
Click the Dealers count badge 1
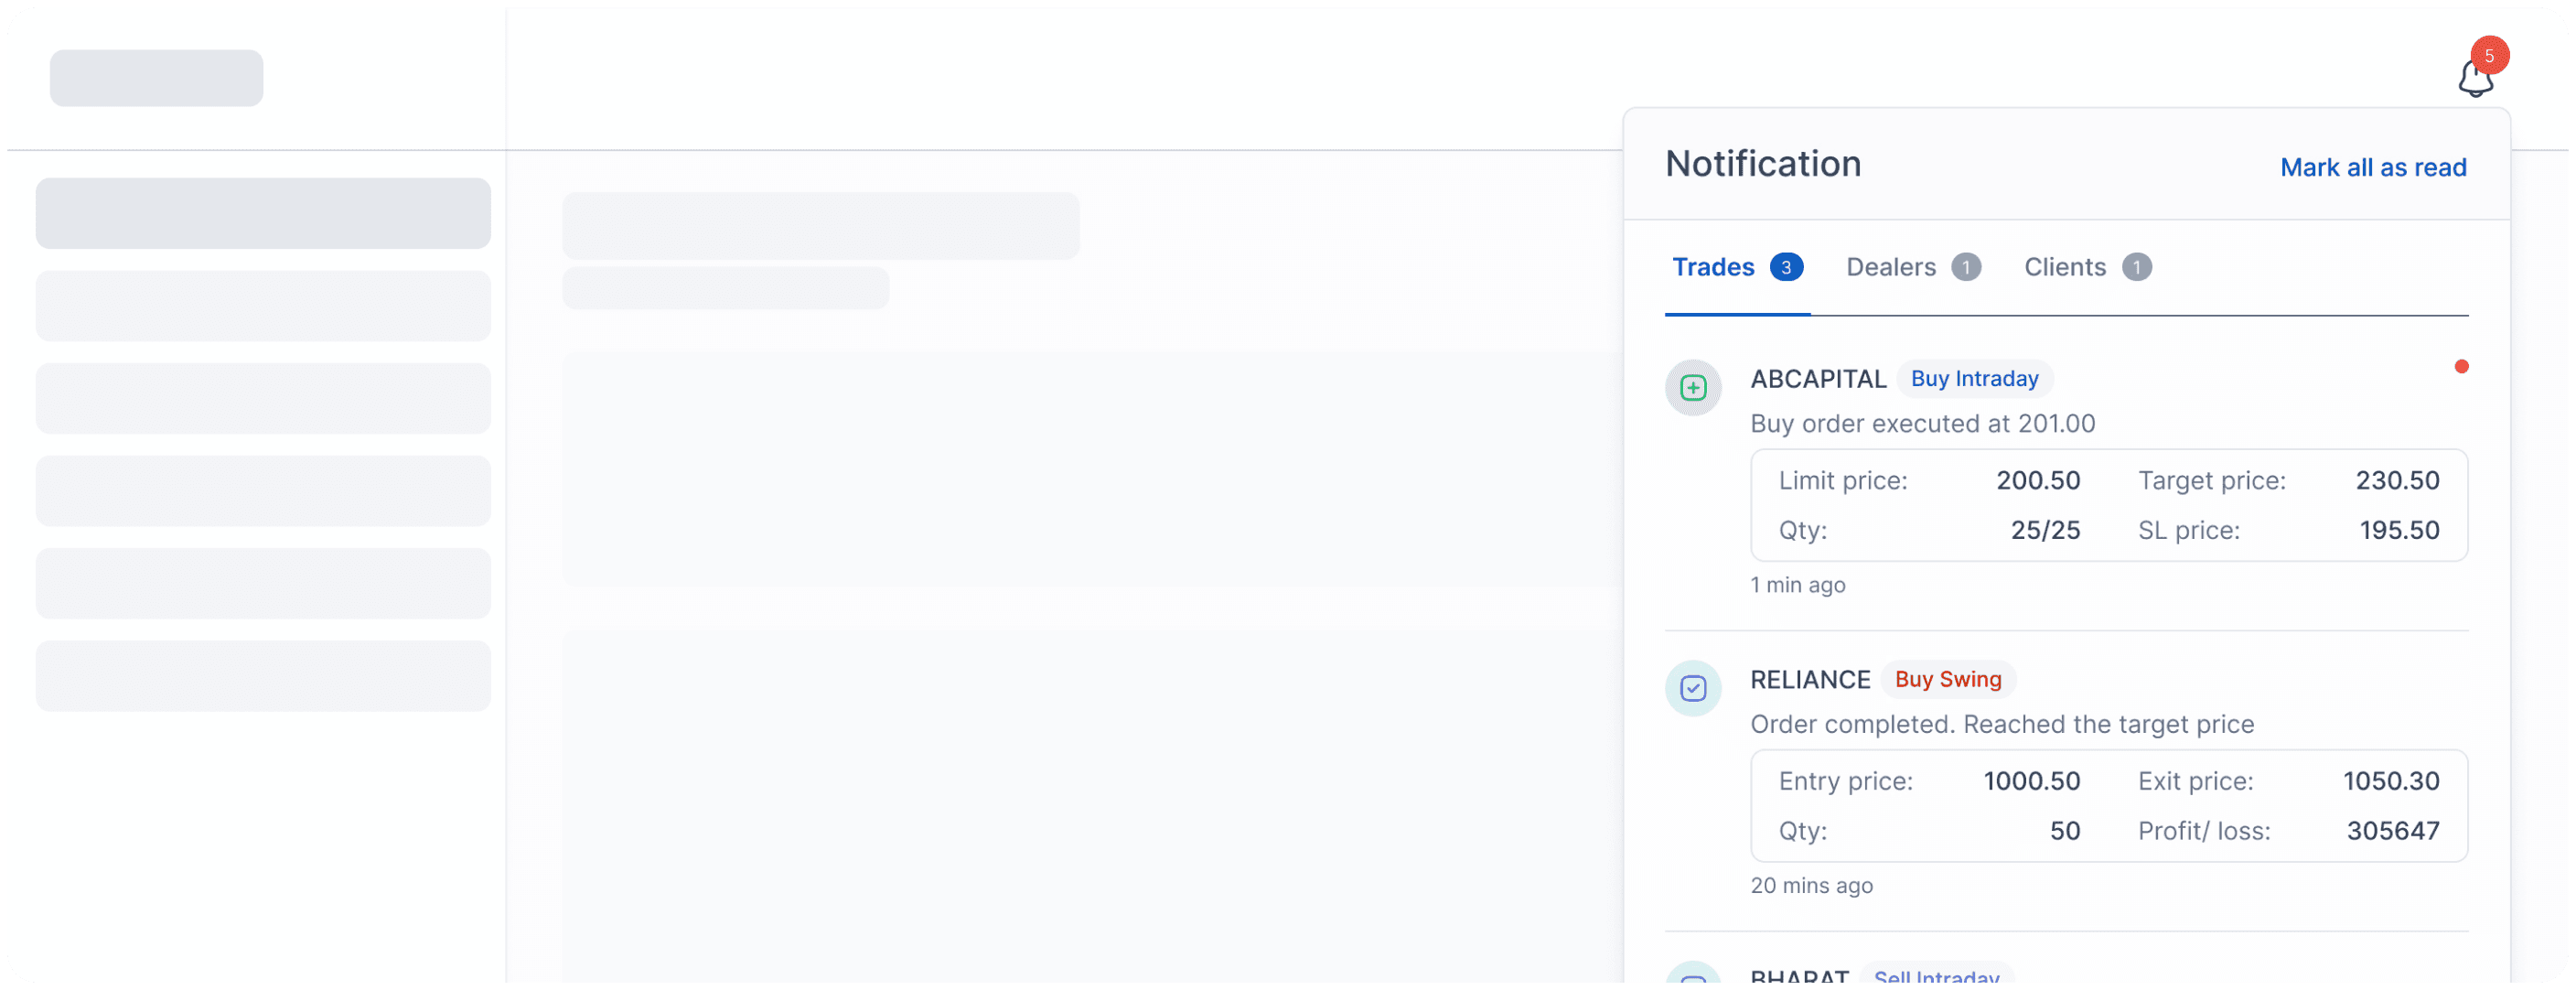[x=1965, y=267]
